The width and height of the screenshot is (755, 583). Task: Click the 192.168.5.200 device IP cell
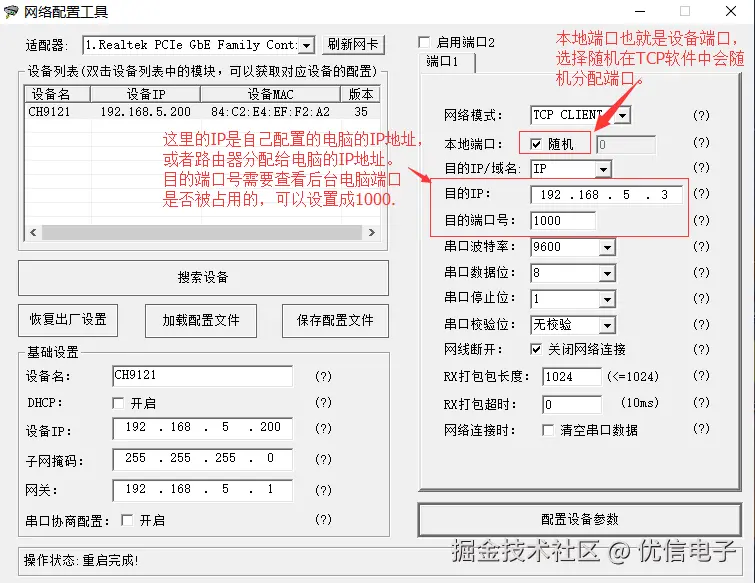point(145,112)
